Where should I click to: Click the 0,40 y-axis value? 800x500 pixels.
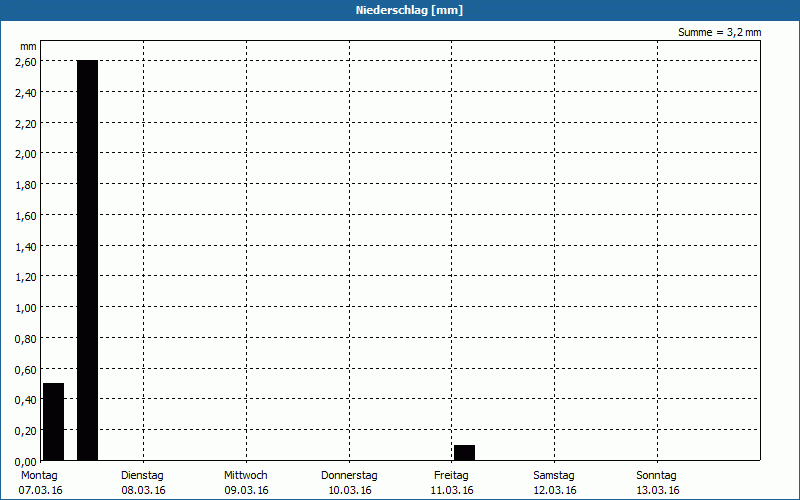[x=26, y=400]
